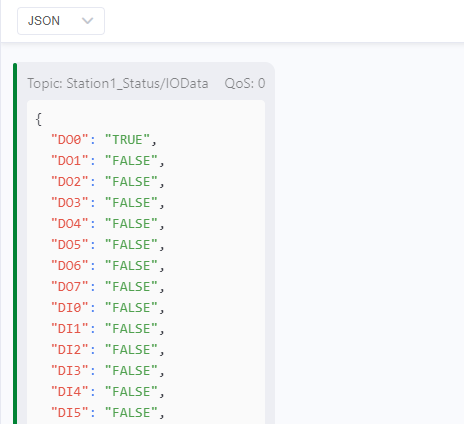This screenshot has height=424, width=464.
Task: Open the JSON payload format dropdown
Action: click(x=61, y=21)
